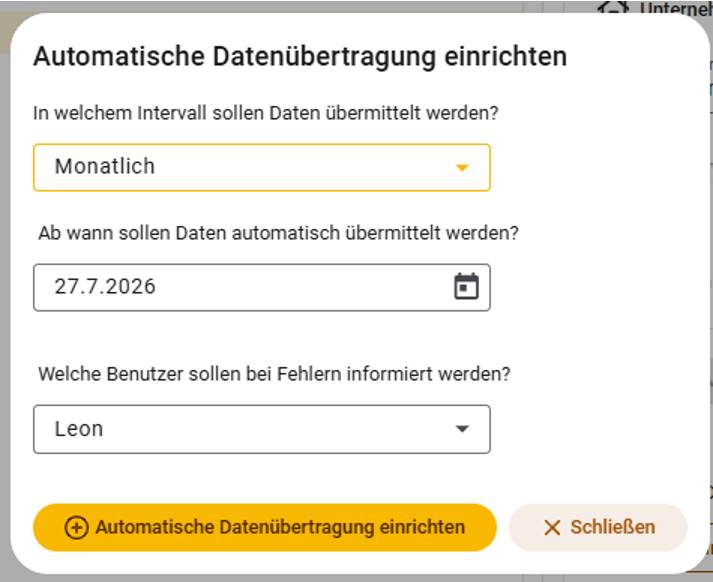Click the start date field showing 27.7.2026
Image resolution: width=713 pixels, height=582 pixels.
tap(262, 287)
